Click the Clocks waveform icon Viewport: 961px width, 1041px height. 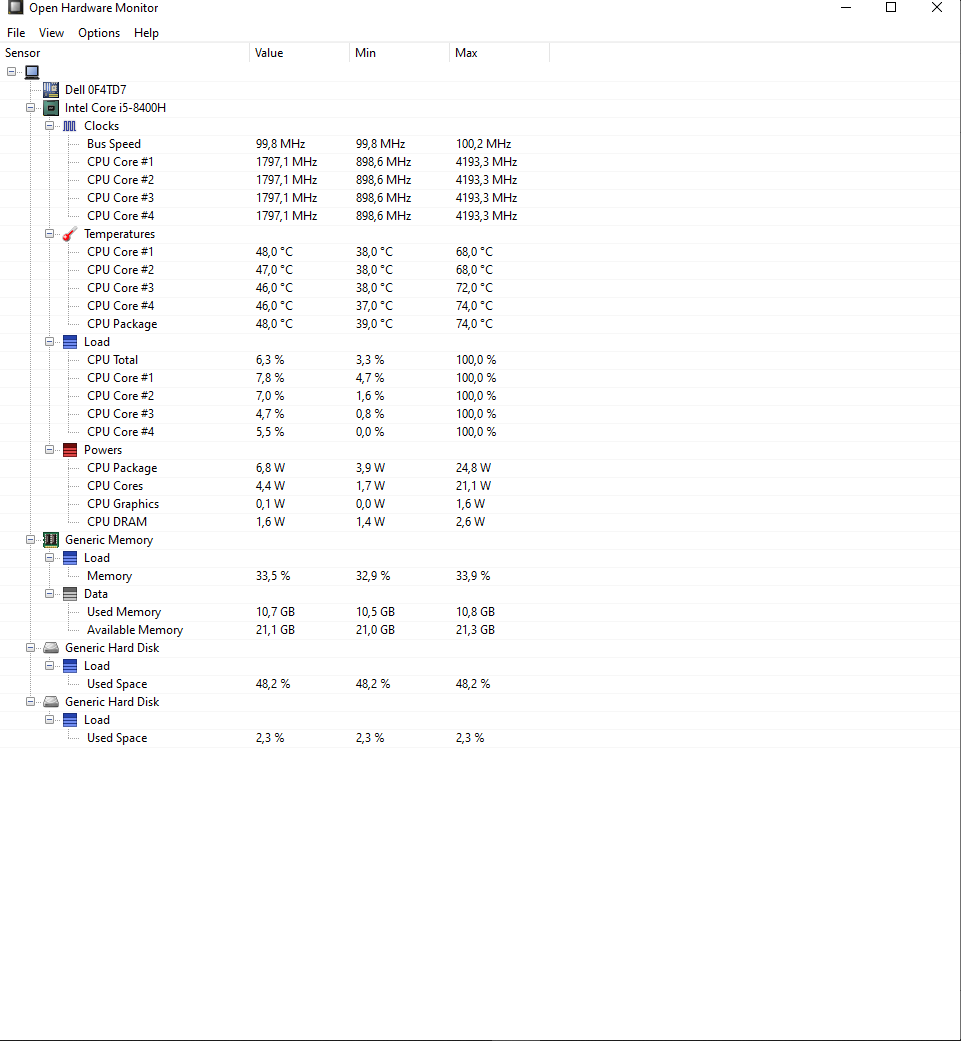[70, 125]
